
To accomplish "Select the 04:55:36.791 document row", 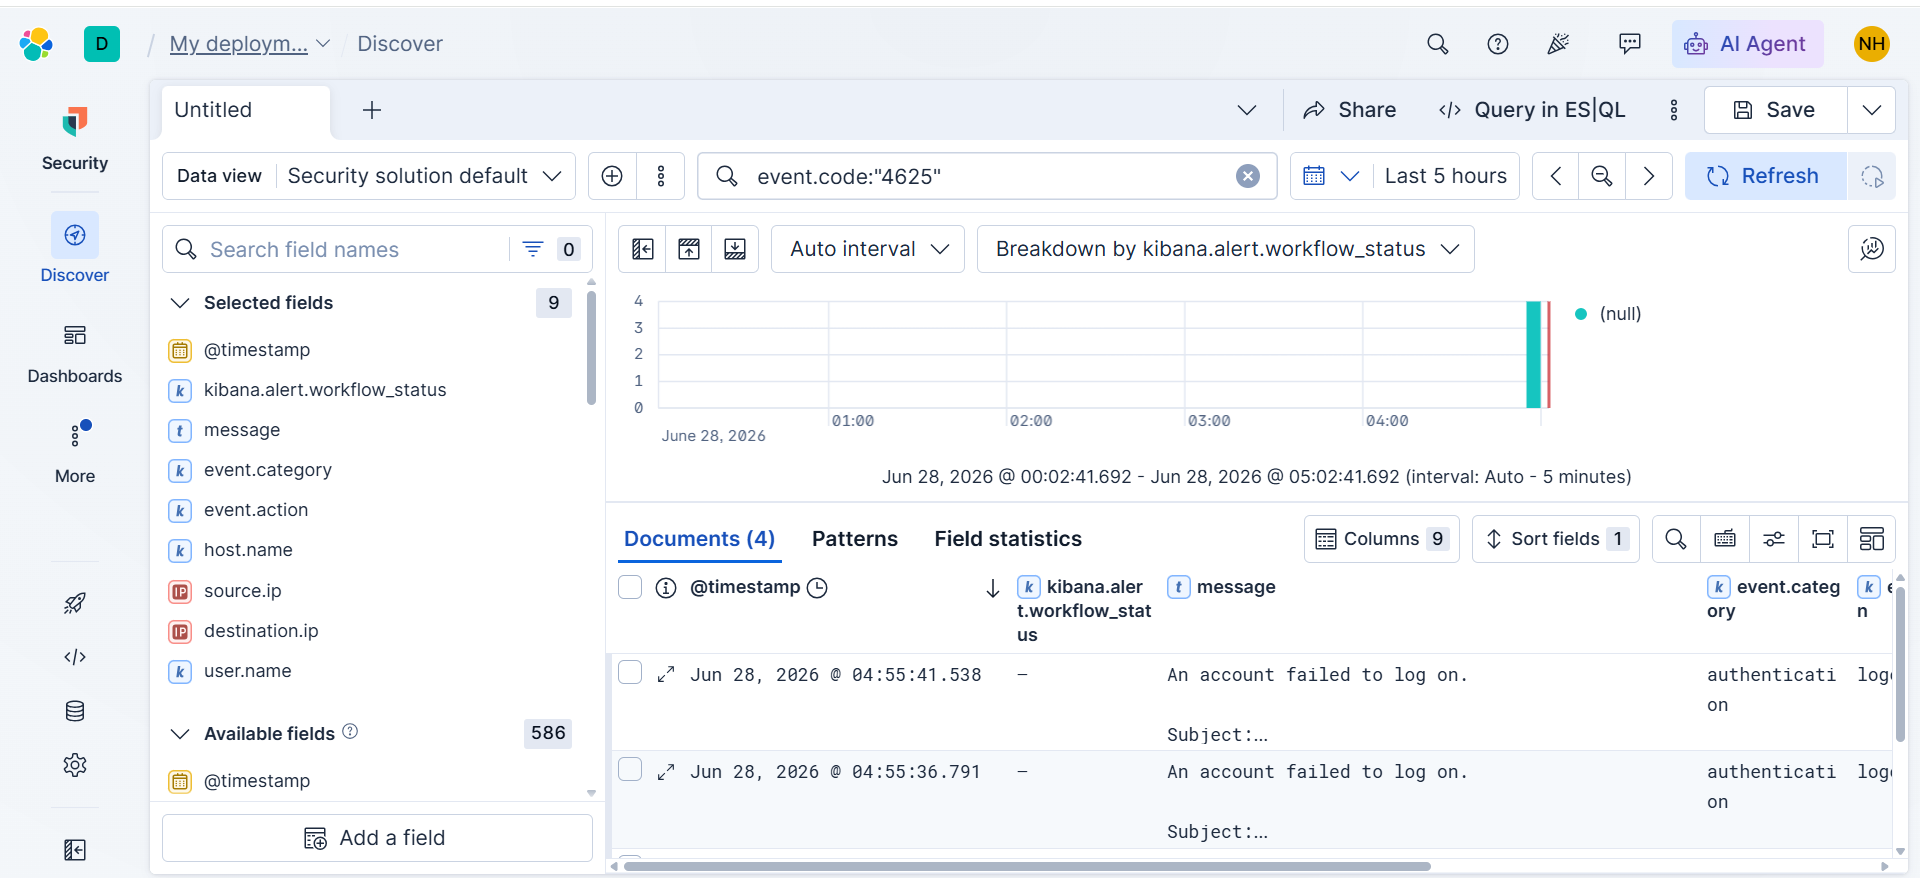I will click(x=630, y=769).
